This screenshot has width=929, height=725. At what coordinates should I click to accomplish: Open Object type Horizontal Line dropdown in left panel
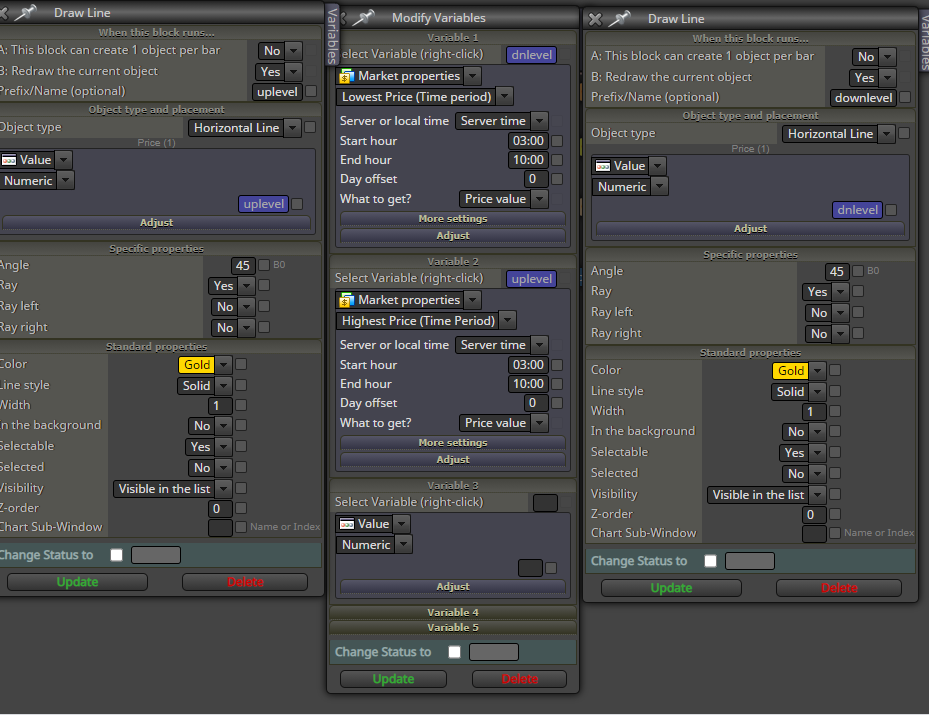244,127
